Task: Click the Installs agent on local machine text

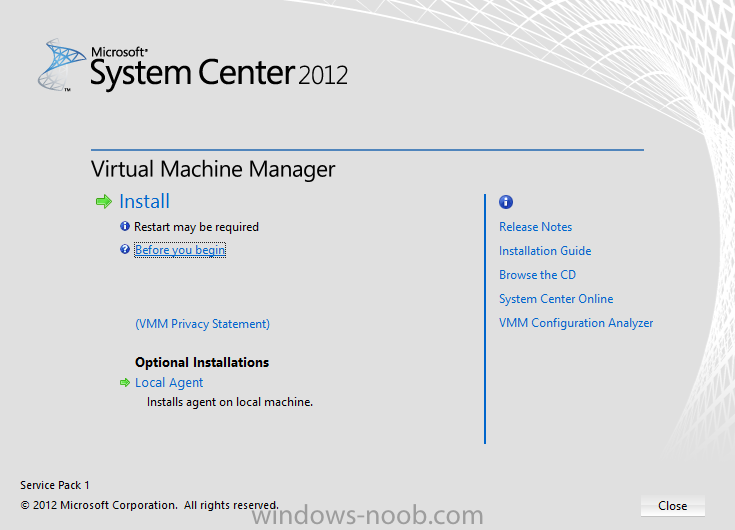Action: point(230,402)
